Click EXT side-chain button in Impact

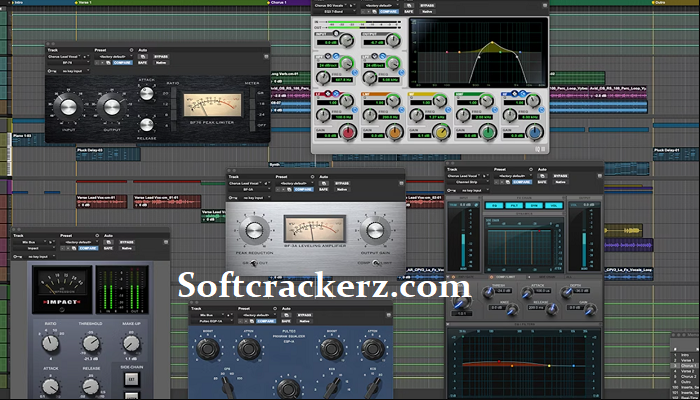pos(132,379)
